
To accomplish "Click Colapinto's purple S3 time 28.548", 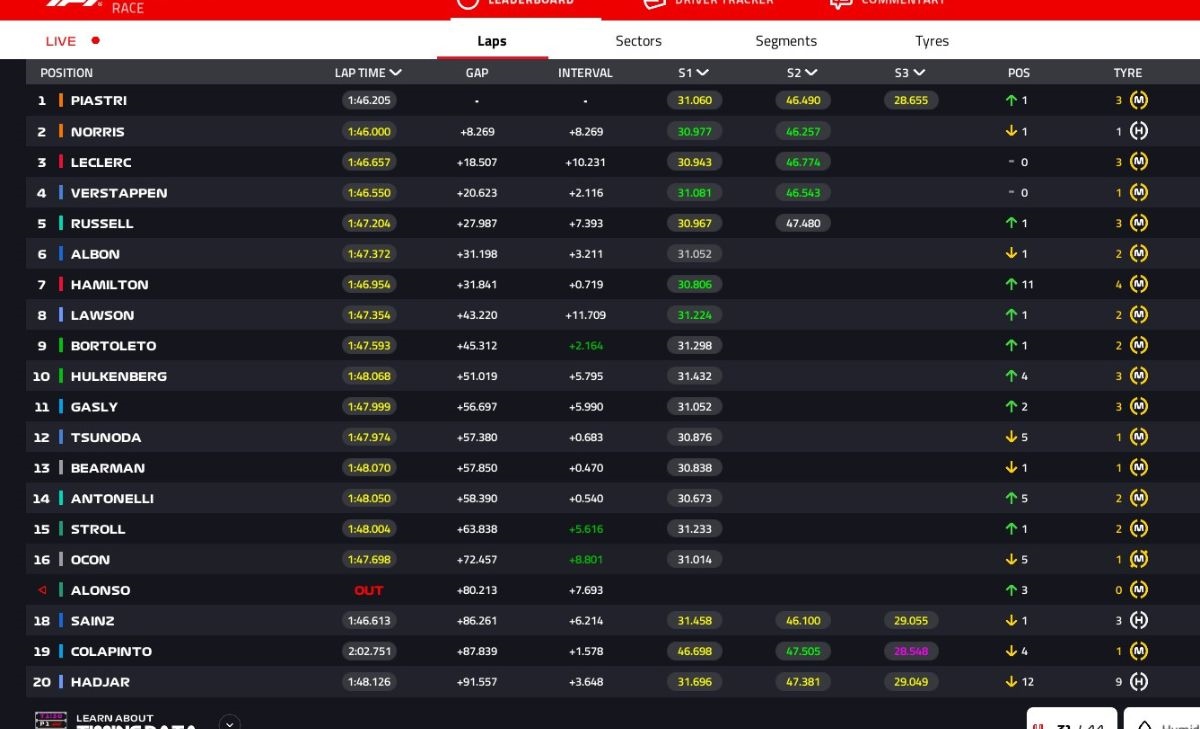I will pos(911,651).
